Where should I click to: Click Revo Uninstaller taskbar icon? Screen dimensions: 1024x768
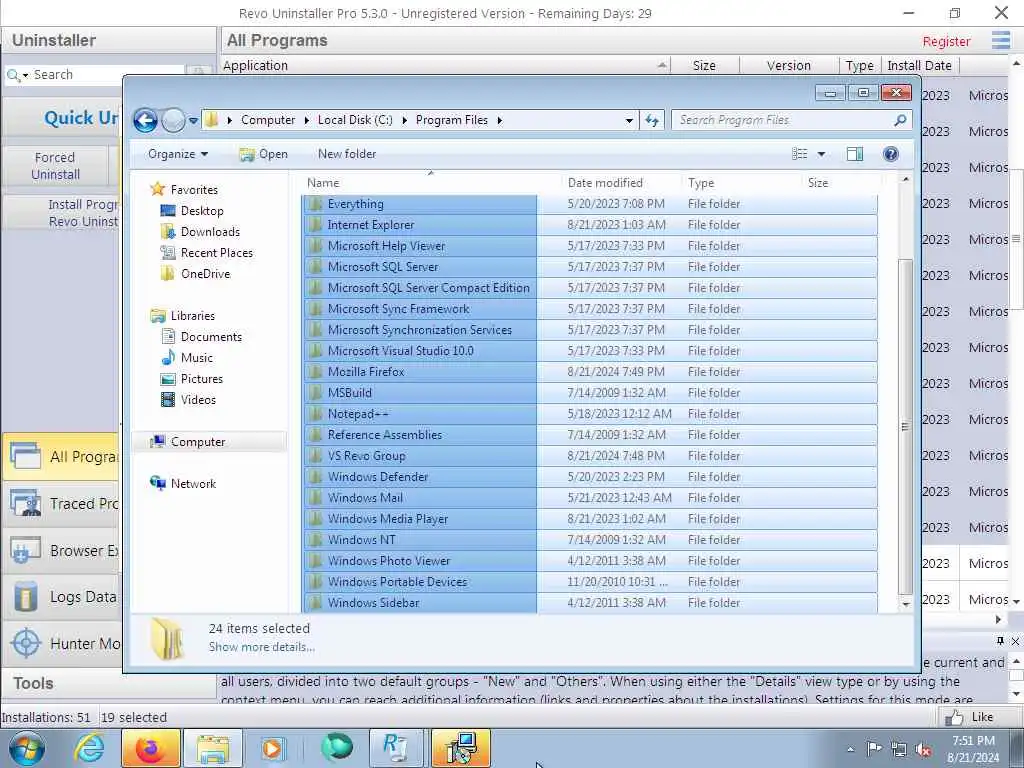394,748
